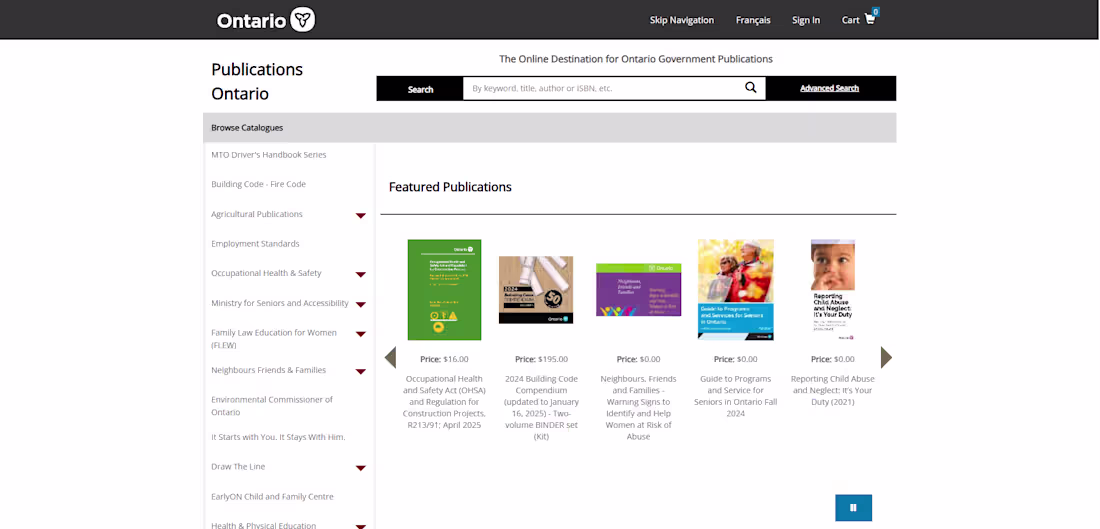Click the Reporting Child Abuse cover image

tap(833, 290)
